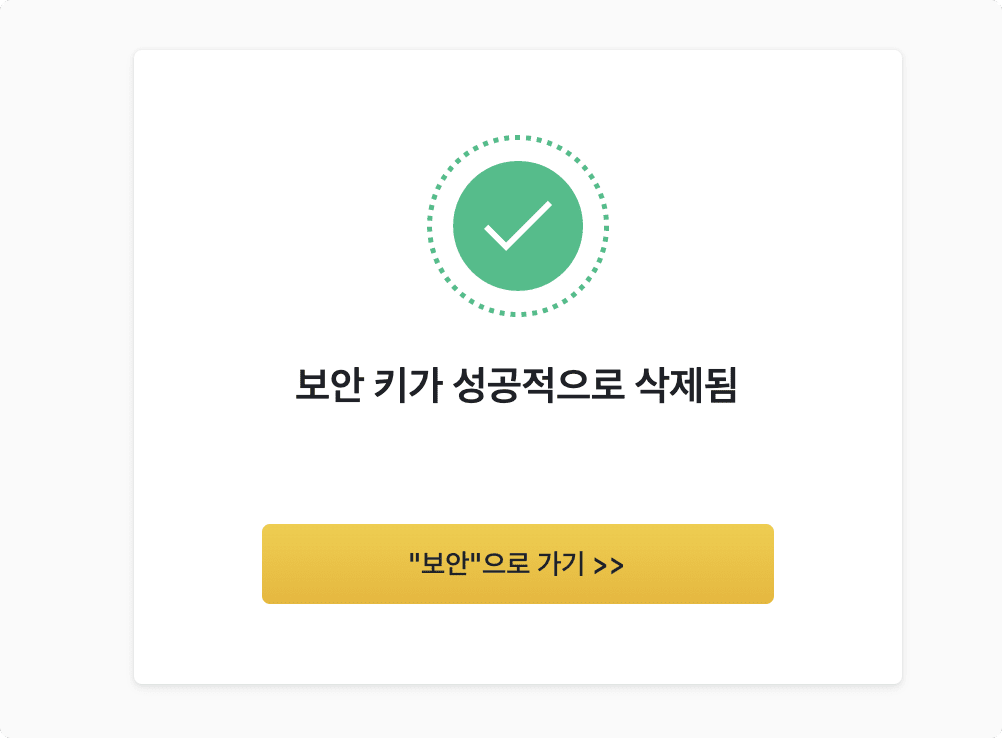Image resolution: width=1002 pixels, height=738 pixels.
Task: Click the 으로 text on the yellow button
Action: [505, 563]
